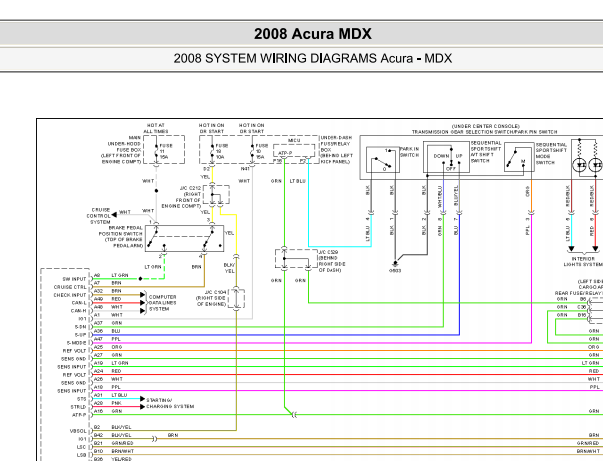Image resolution: width=603 pixels, height=461 pixels.
Task: Click the 'VBSOL' signal label
Action: click(x=78, y=431)
